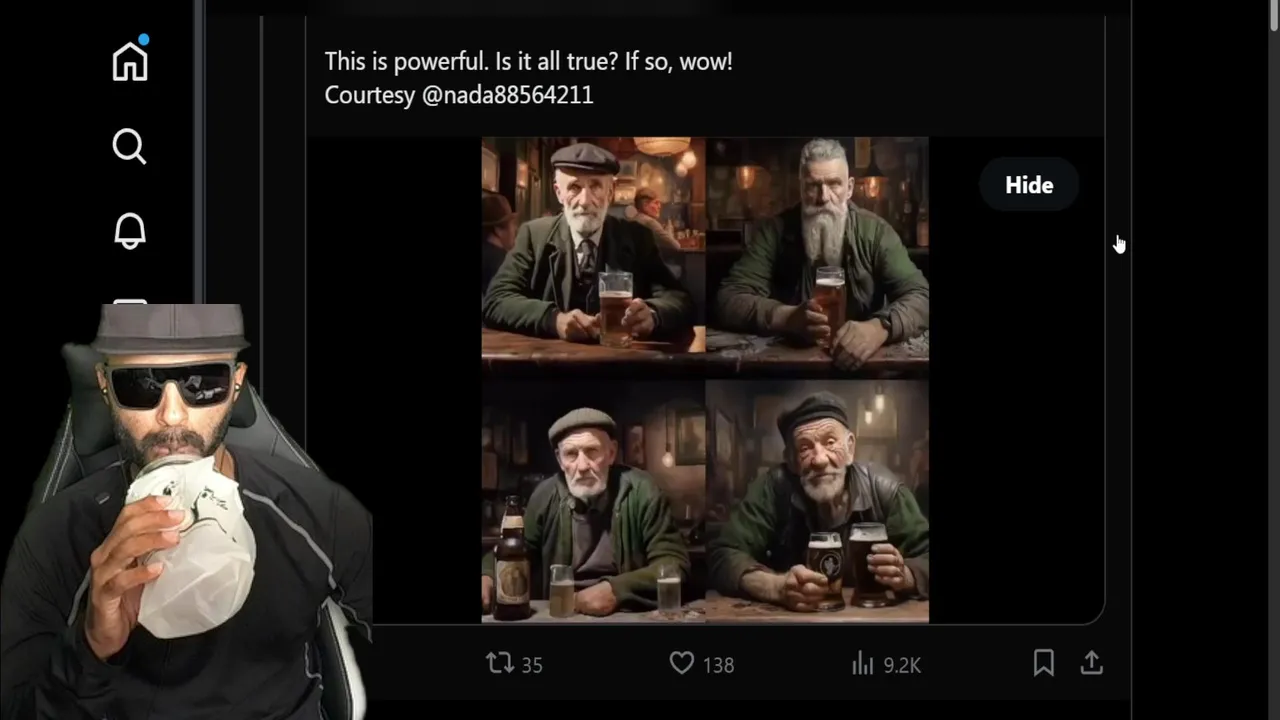Open the Notifications bell icon
This screenshot has height=720, width=1280.
tap(129, 231)
